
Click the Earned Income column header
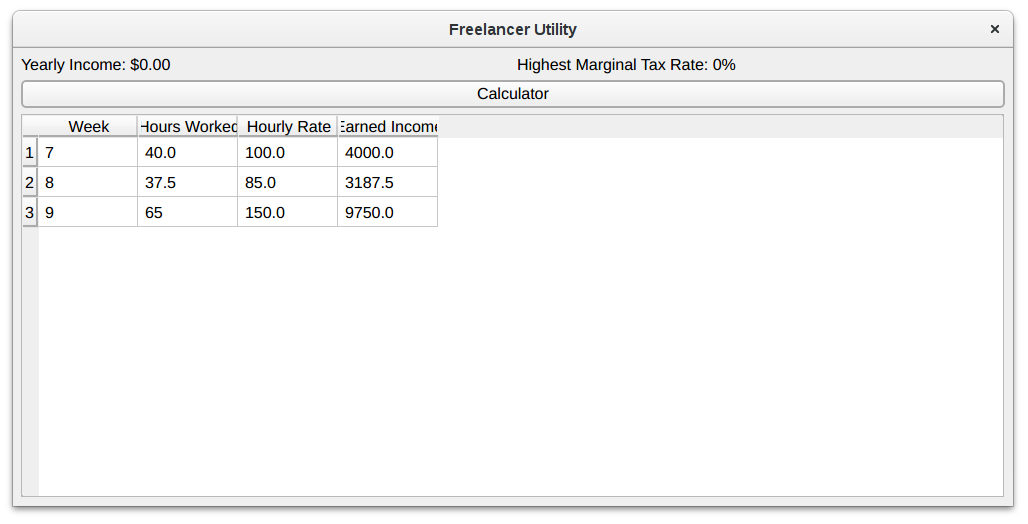click(x=388, y=127)
